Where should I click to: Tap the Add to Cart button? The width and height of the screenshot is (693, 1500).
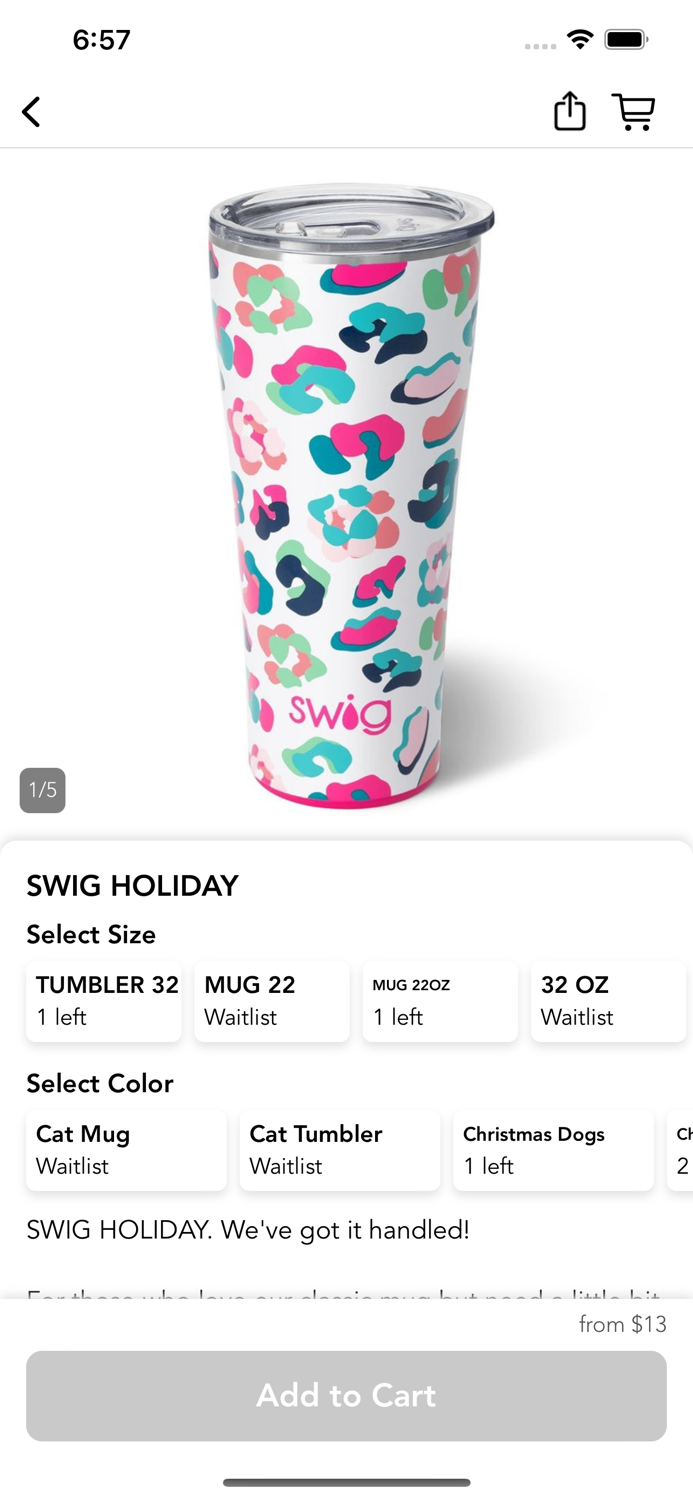[x=346, y=1396]
